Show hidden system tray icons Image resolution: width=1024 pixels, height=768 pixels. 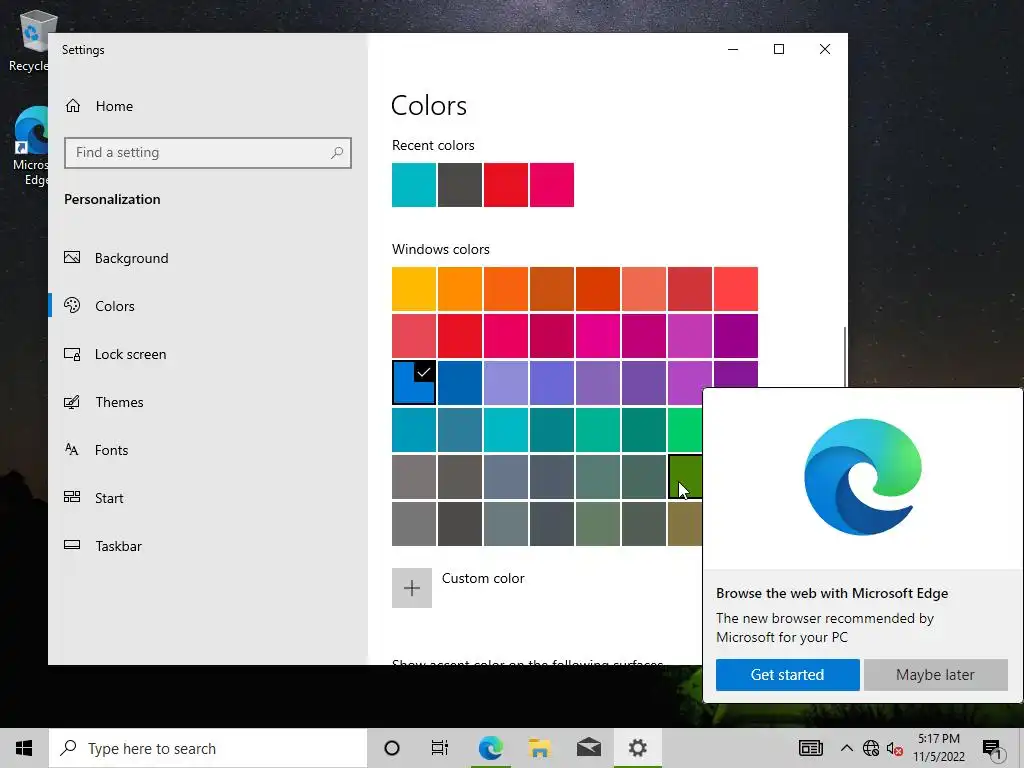click(x=846, y=748)
